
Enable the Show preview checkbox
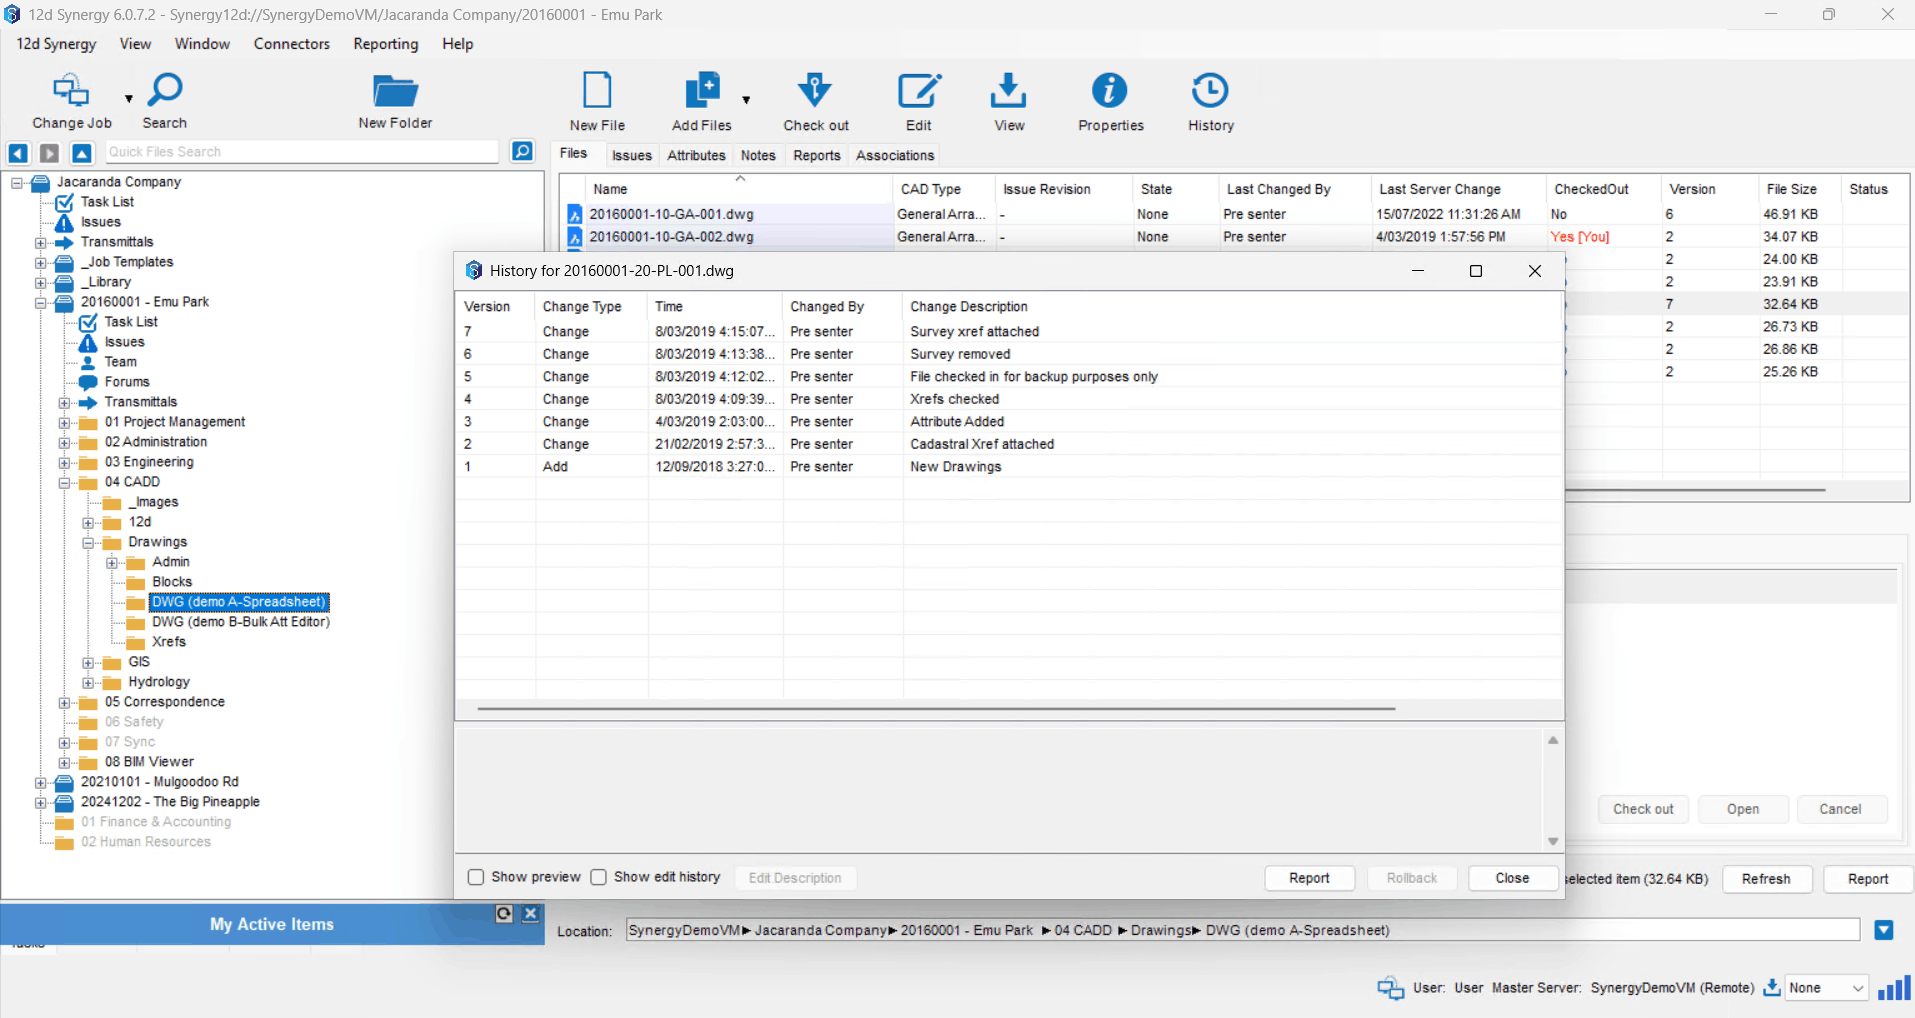point(476,877)
